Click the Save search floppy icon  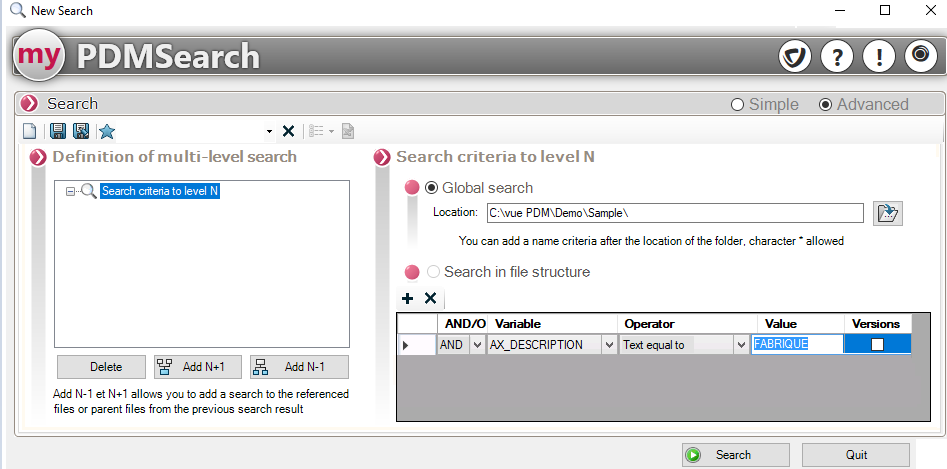pyautogui.click(x=58, y=131)
